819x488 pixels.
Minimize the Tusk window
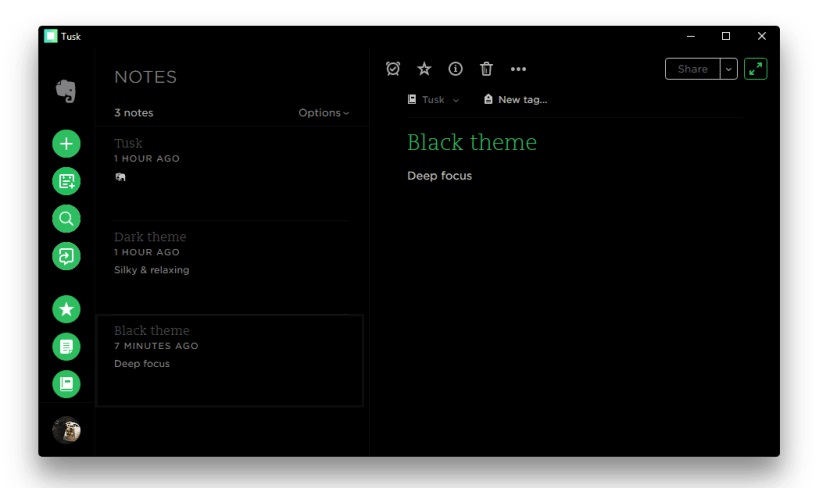(x=691, y=36)
